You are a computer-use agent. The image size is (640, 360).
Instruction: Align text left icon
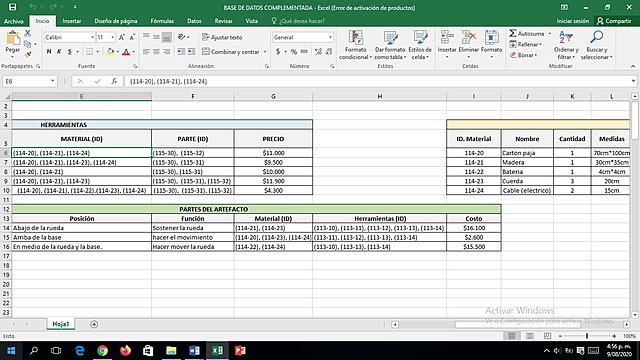(146, 52)
